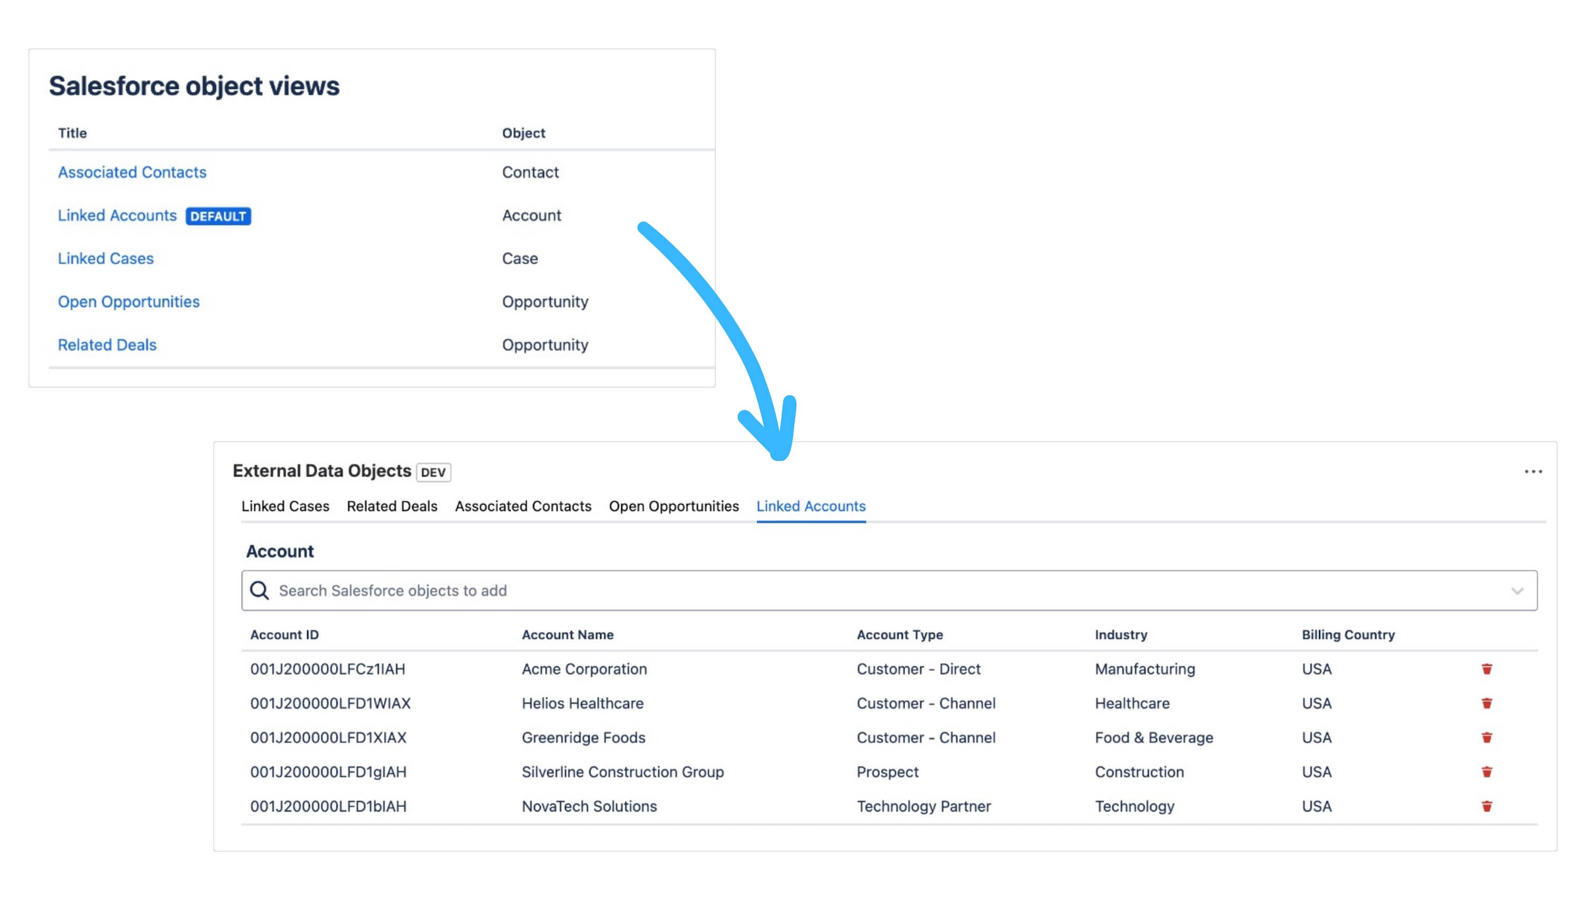Delete the Helios Healthcare account row
Image resolution: width=1586 pixels, height=900 pixels.
[x=1487, y=703]
